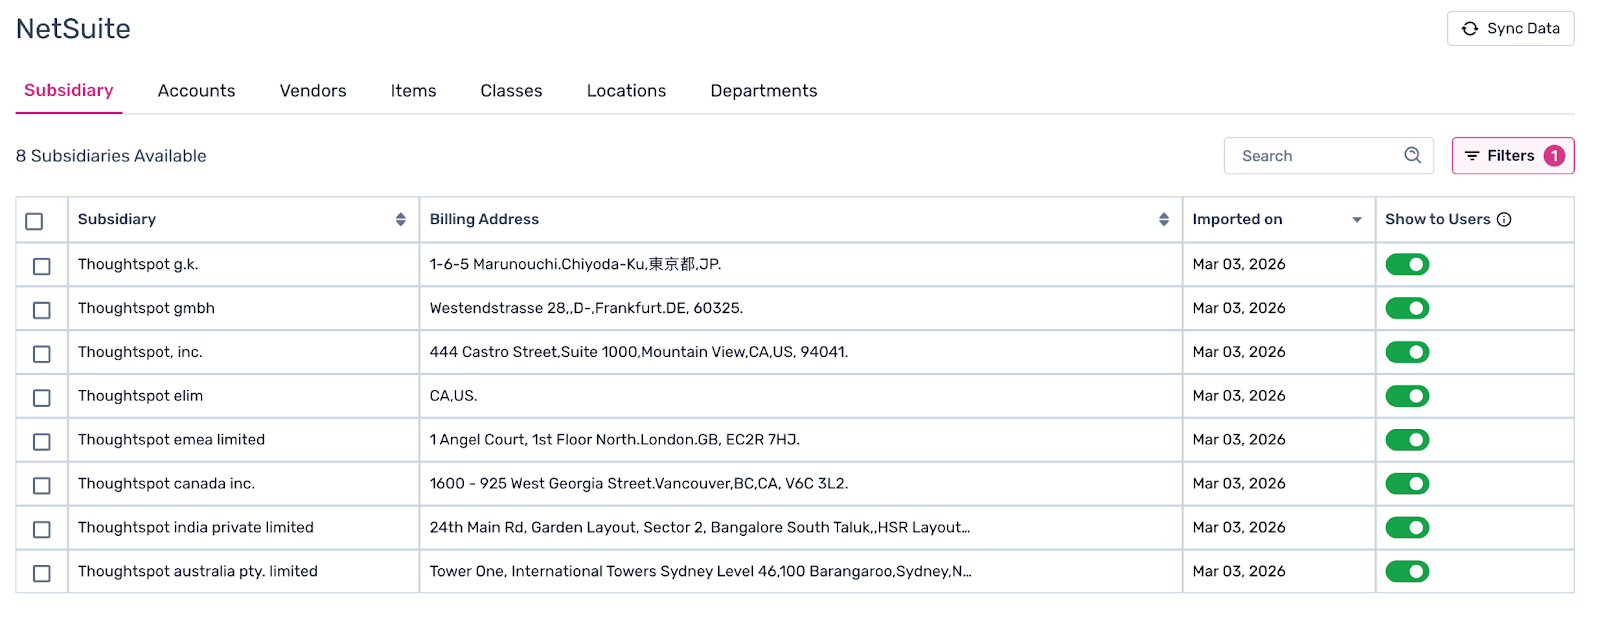The height and width of the screenshot is (636, 1600).
Task: Click the 8 Subsidiaries Available label
Action: coord(111,156)
